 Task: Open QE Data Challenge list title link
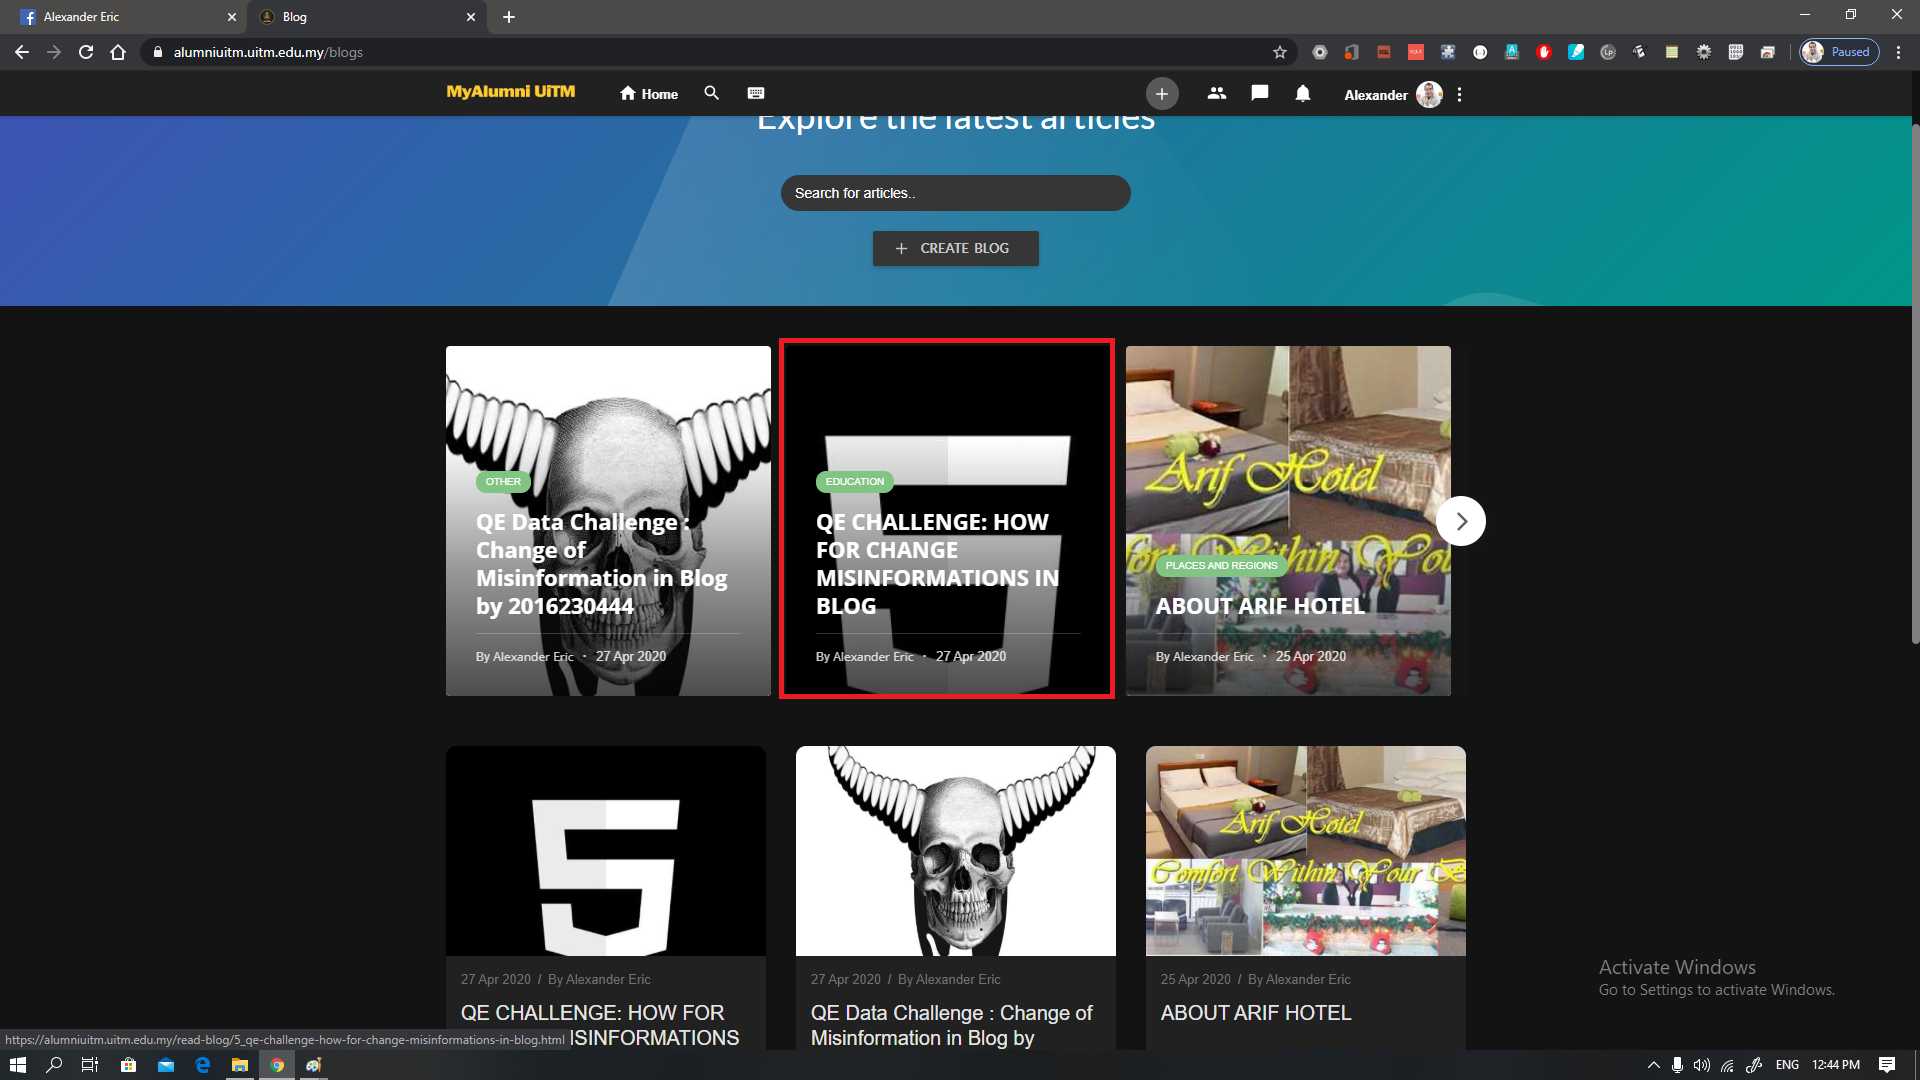(951, 1025)
